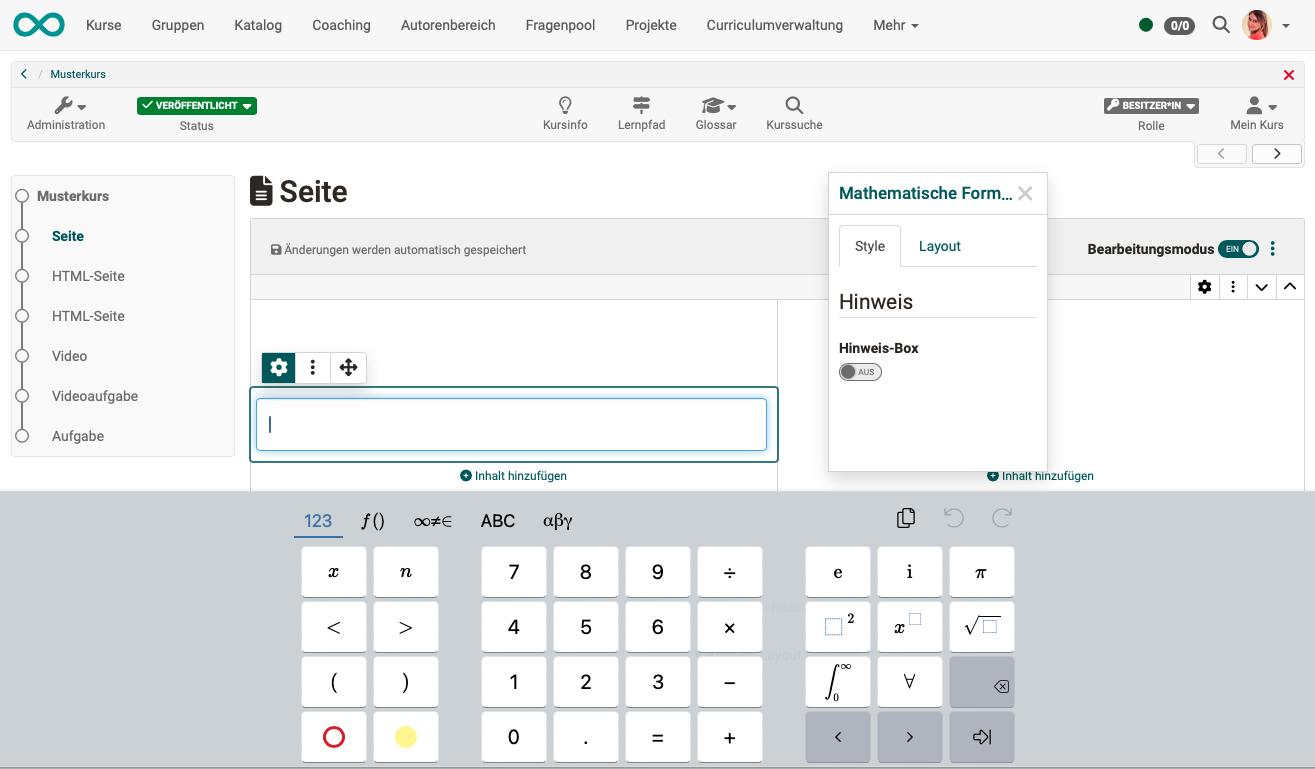Insert the integral symbol
This screenshot has width=1315, height=769.
(x=837, y=682)
